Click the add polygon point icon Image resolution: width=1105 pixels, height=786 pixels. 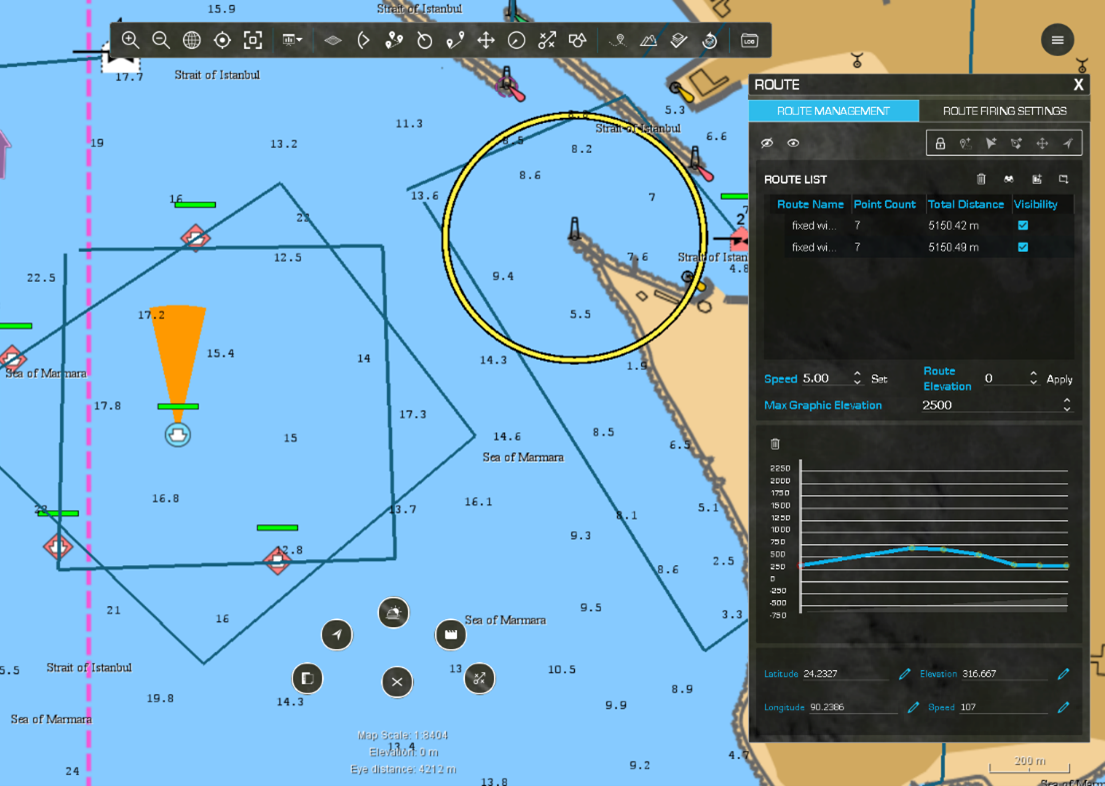(1016, 144)
